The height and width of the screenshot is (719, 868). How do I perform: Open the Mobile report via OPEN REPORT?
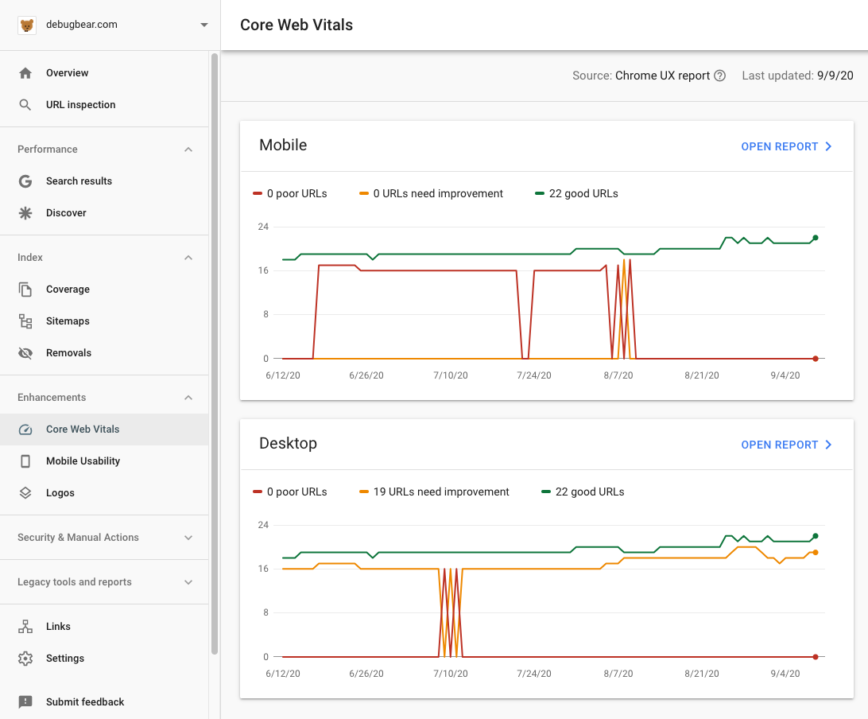tap(786, 146)
